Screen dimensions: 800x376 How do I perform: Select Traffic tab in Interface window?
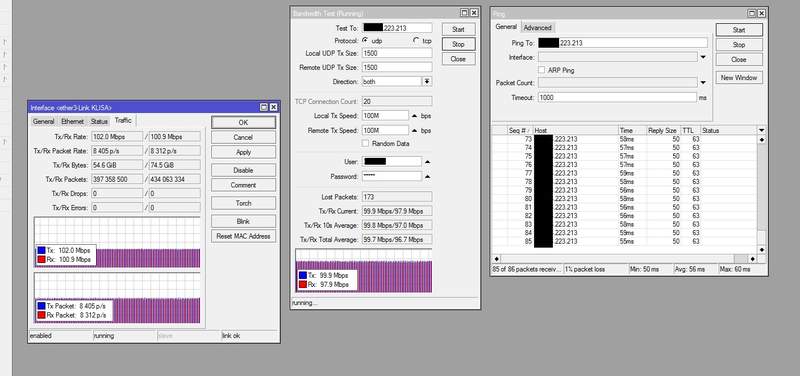(x=123, y=120)
